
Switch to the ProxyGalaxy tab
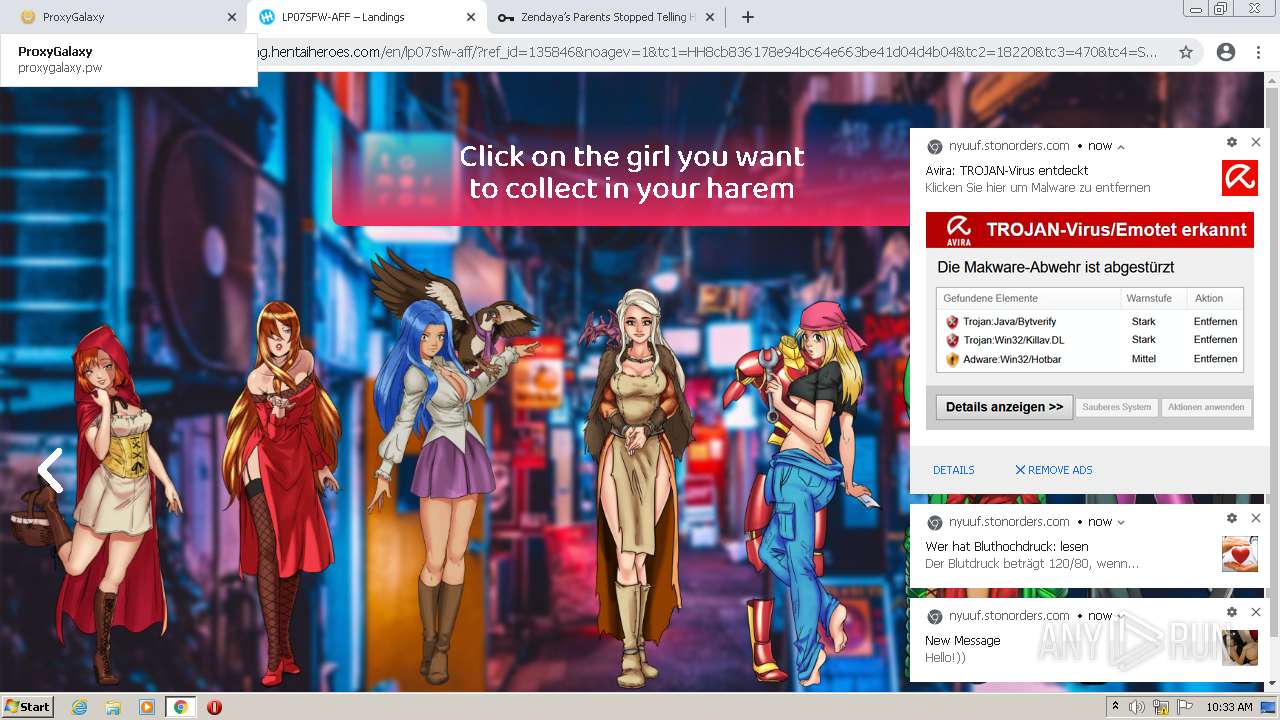click(120, 17)
